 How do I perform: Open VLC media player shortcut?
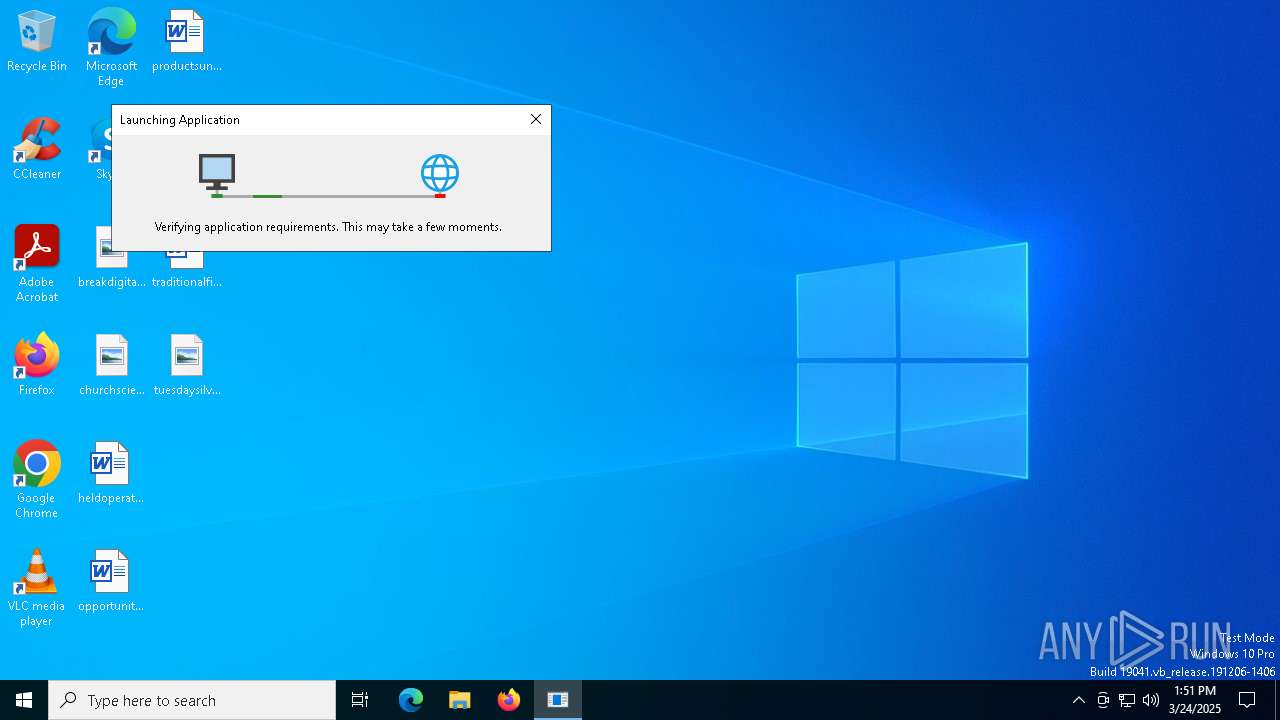click(x=37, y=588)
